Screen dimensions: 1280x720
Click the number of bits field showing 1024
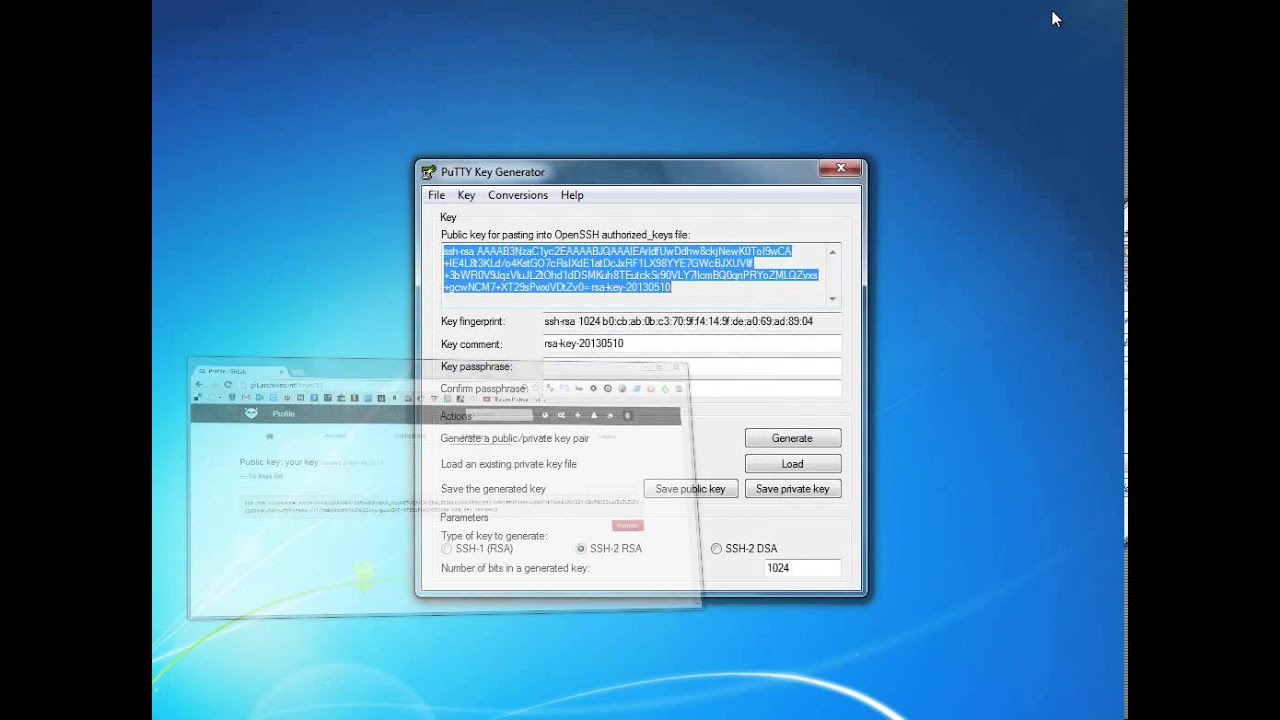pos(802,568)
